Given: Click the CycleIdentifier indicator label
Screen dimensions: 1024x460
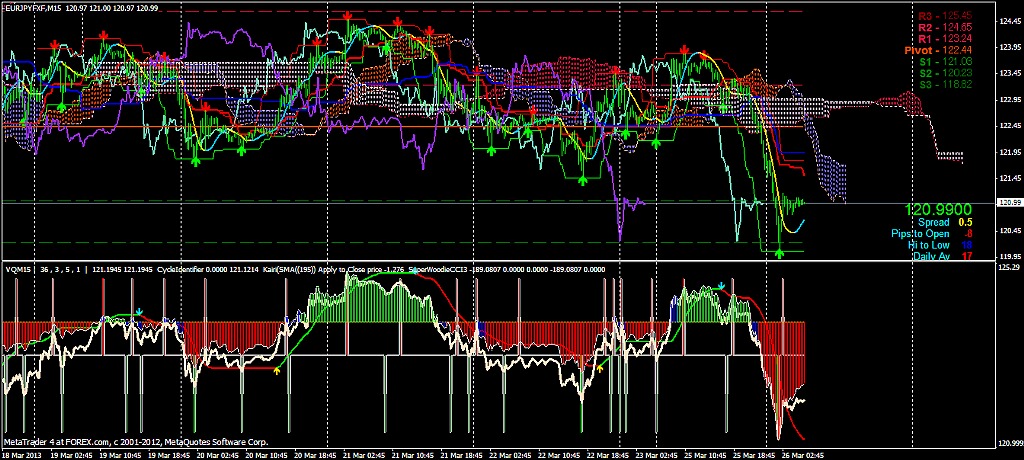Looking at the screenshot, I should point(182,269).
